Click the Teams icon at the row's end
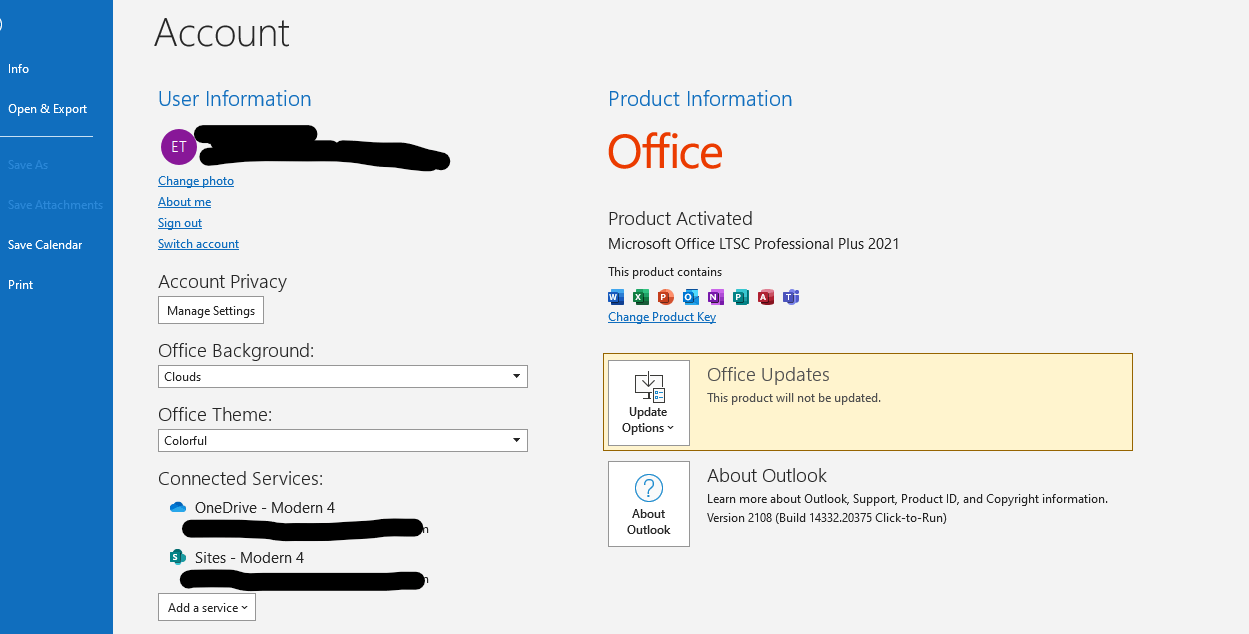This screenshot has width=1249, height=634. [x=790, y=297]
